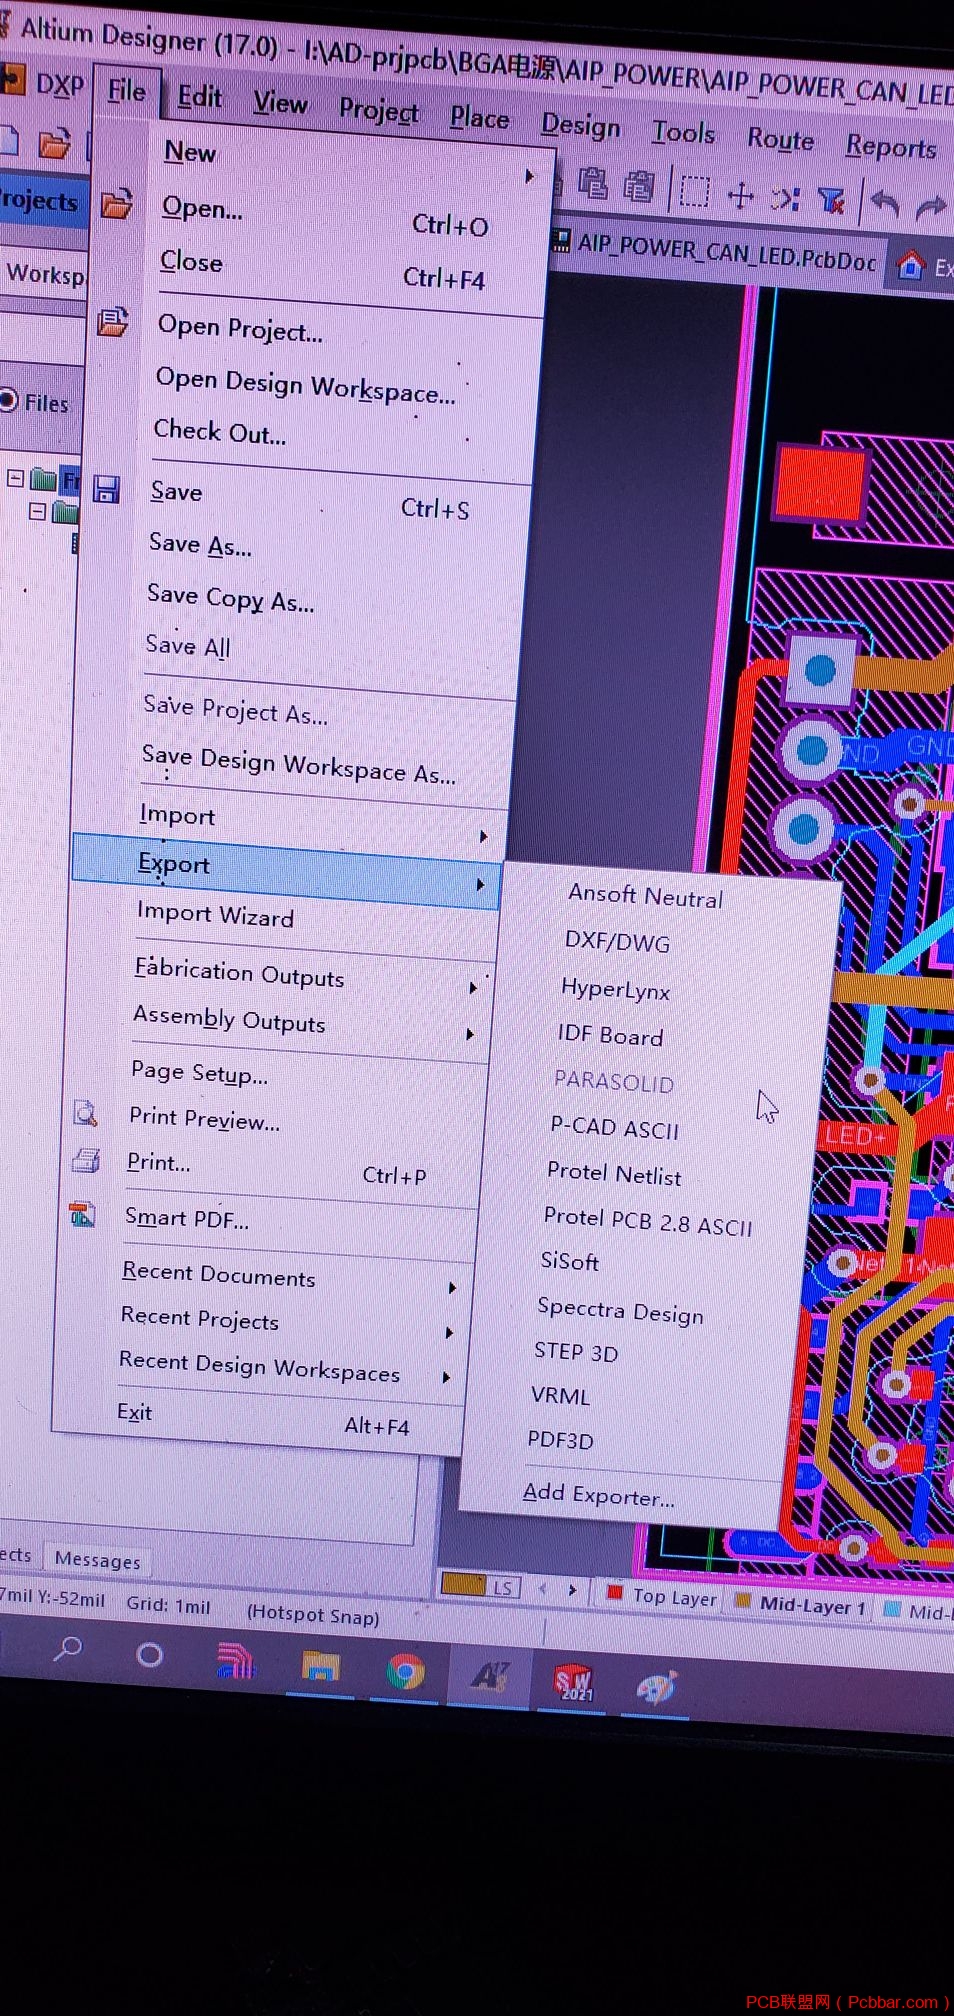Click the red Top Layer color swatch
The height and width of the screenshot is (2016, 954).
pos(615,1592)
